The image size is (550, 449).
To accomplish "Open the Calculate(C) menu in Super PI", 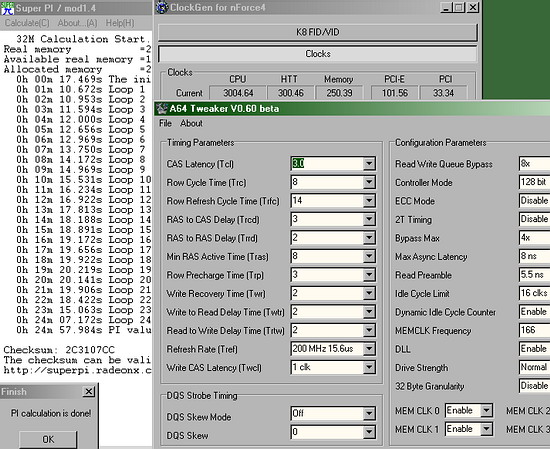I will pyautogui.click(x=27, y=23).
